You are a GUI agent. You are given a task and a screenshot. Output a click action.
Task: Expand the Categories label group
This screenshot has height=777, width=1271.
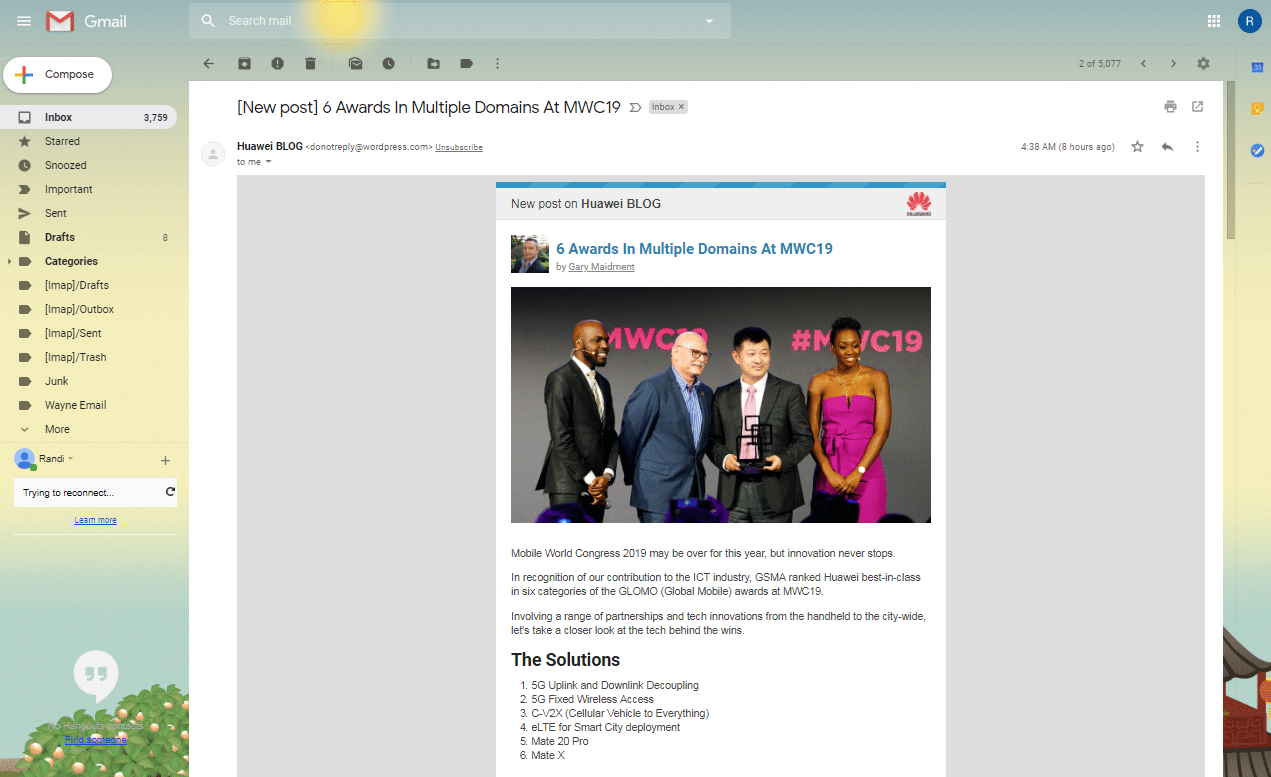tap(10, 261)
